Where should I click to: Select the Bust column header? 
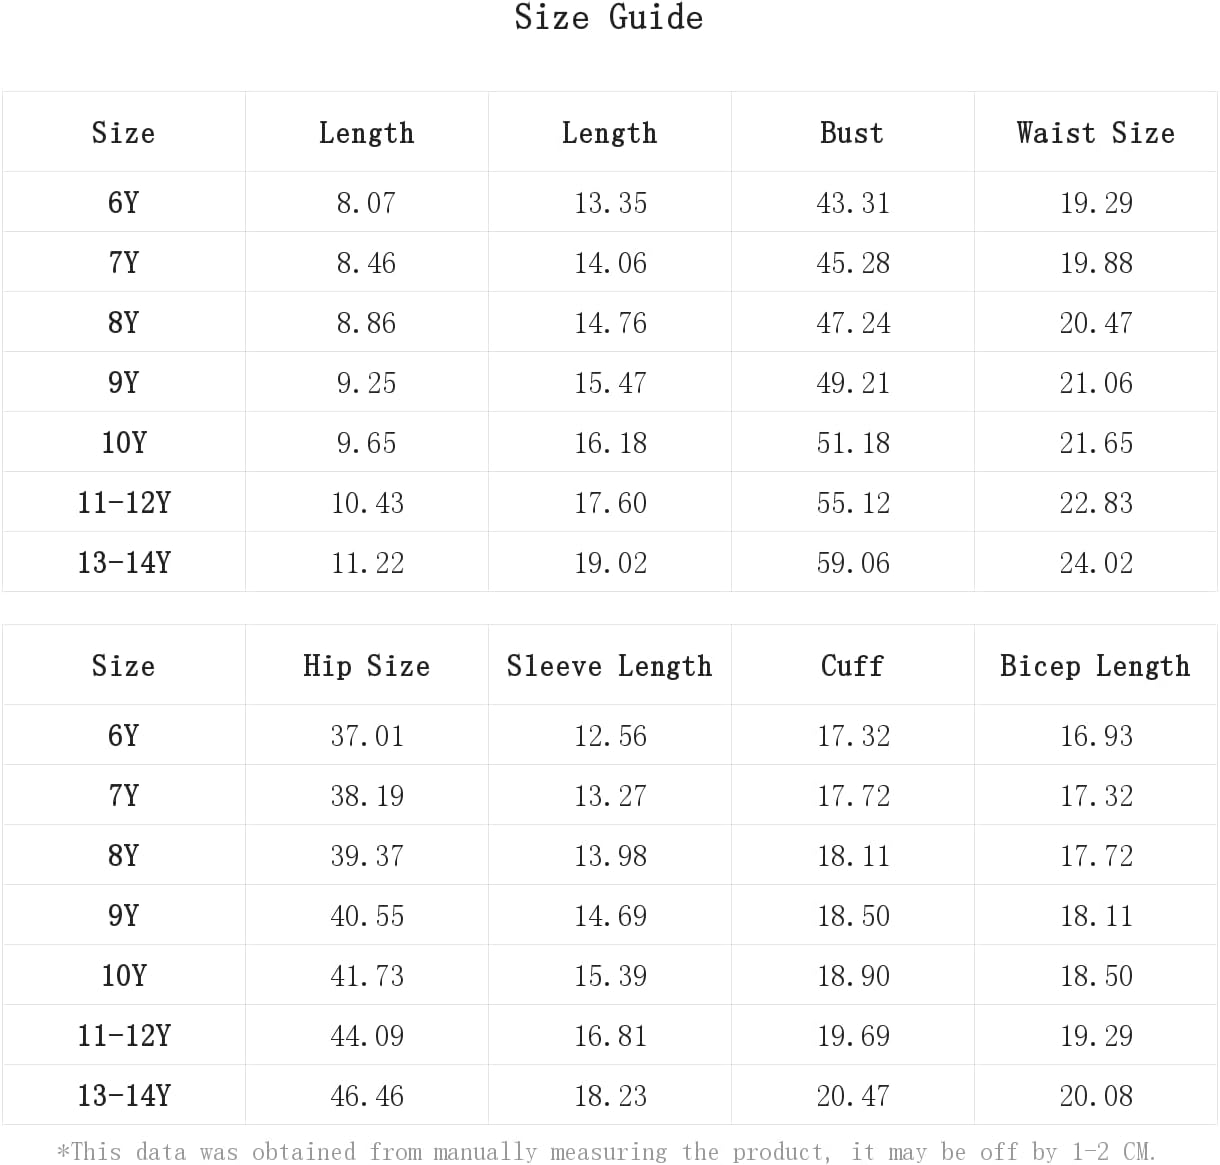[x=852, y=133]
